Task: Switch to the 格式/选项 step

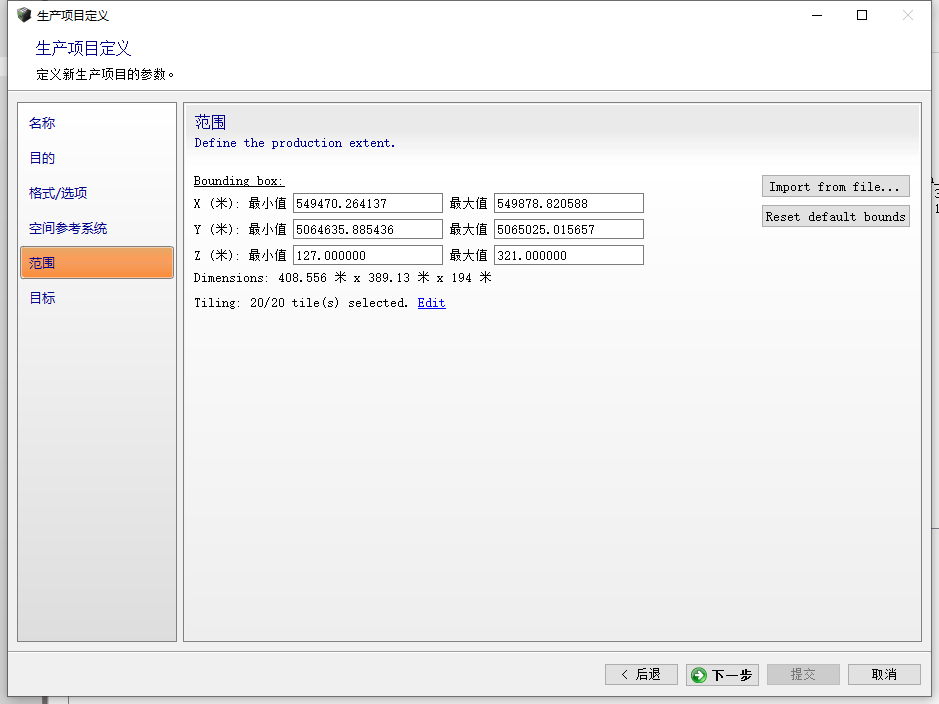Action: click(58, 193)
